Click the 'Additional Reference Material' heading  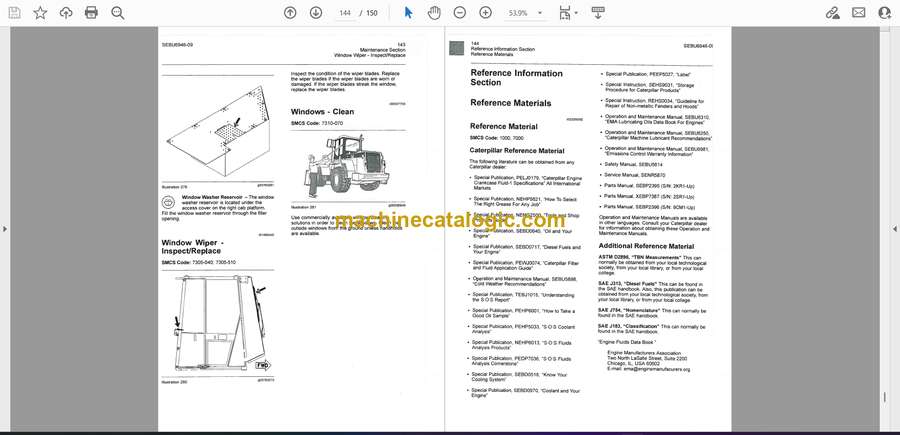[646, 246]
